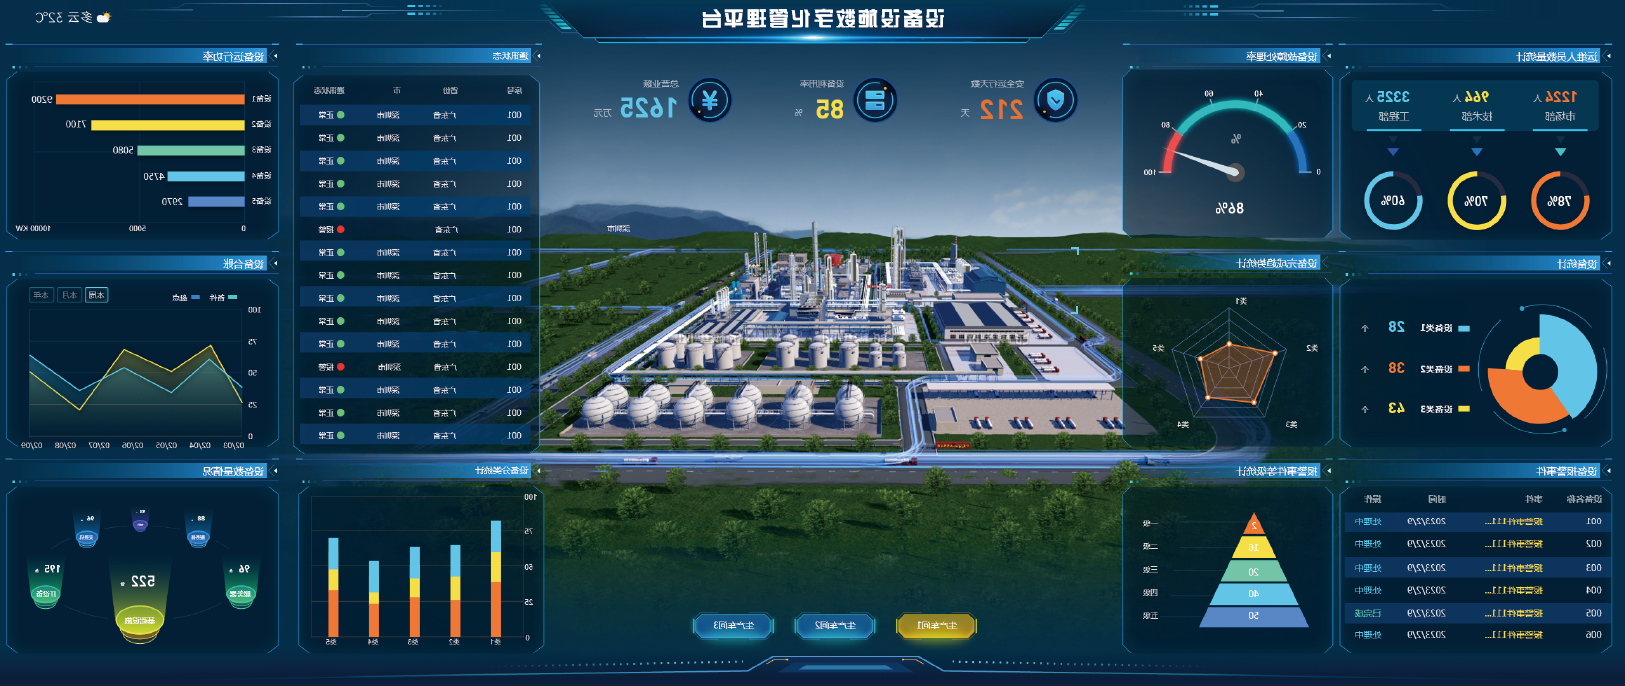Click the up arrow beside 设备类3
This screenshot has width=1625, height=686.
(1365, 409)
